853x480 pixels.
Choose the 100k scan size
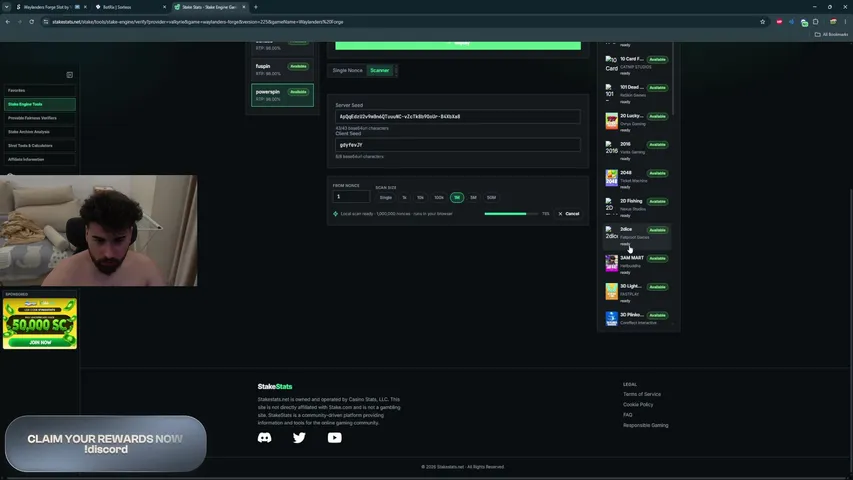[x=439, y=198]
